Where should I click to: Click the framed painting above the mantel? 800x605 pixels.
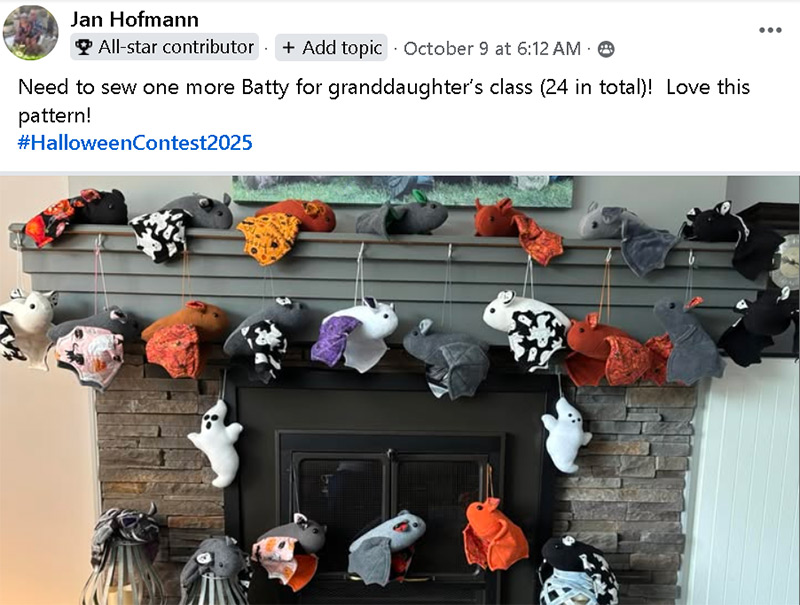pyautogui.click(x=403, y=191)
